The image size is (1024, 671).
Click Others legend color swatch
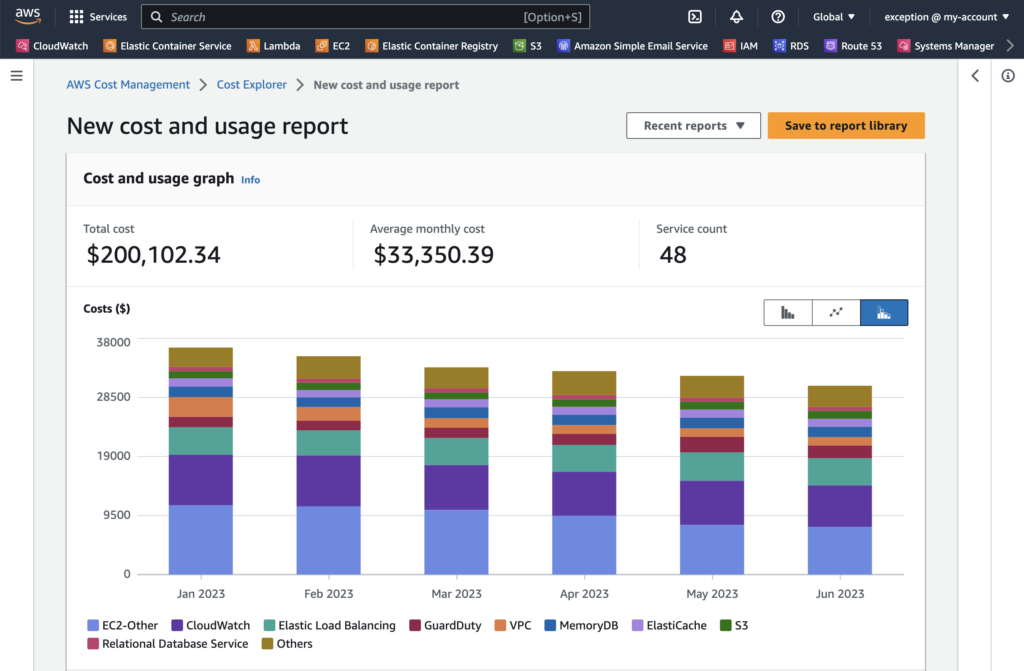(268, 644)
